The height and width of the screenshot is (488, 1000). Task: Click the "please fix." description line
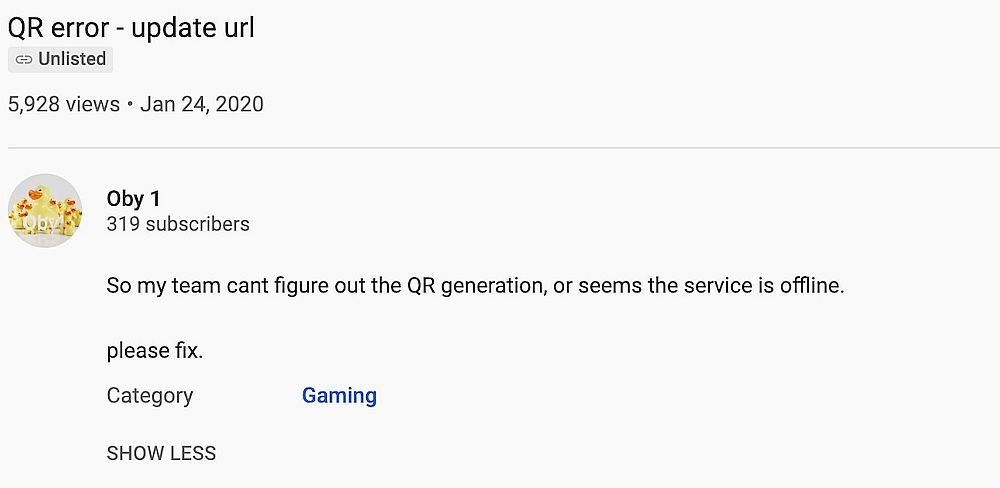point(155,351)
